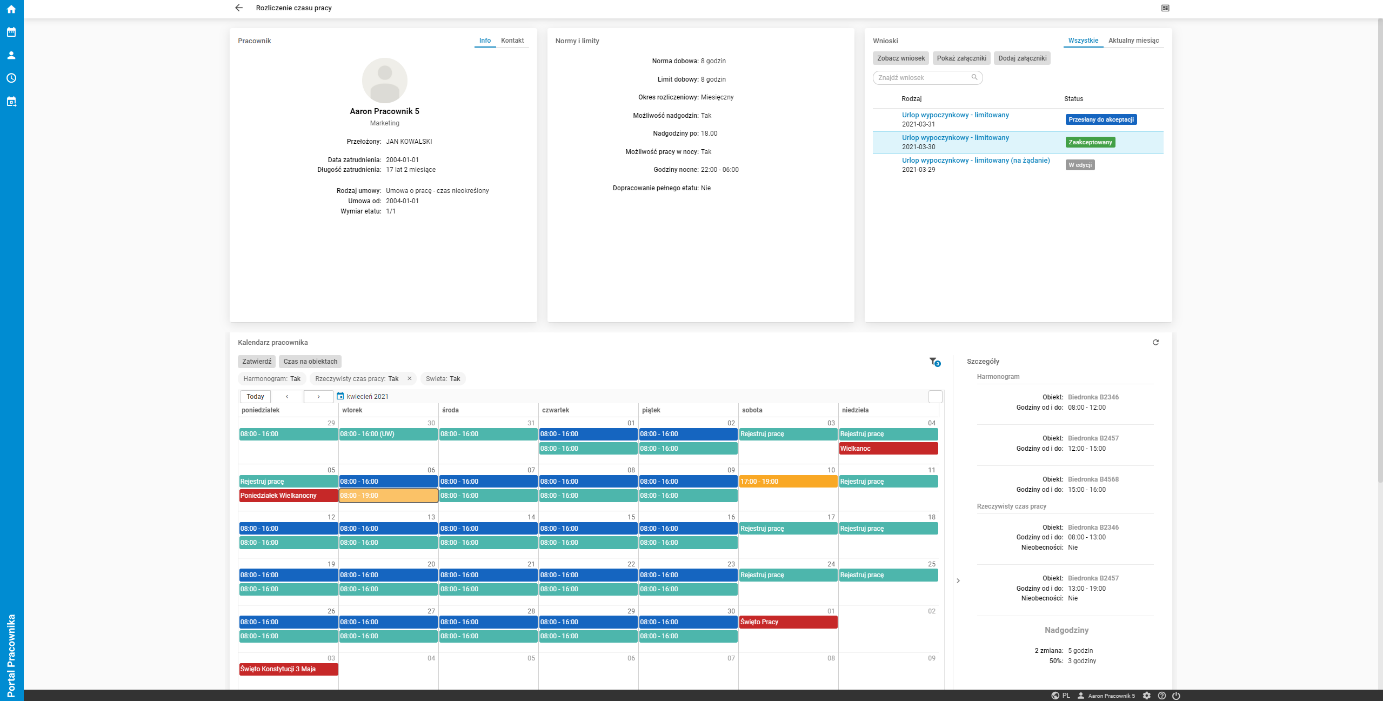
Task: Select the Wszystkie requests tab
Action: pos(1084,41)
